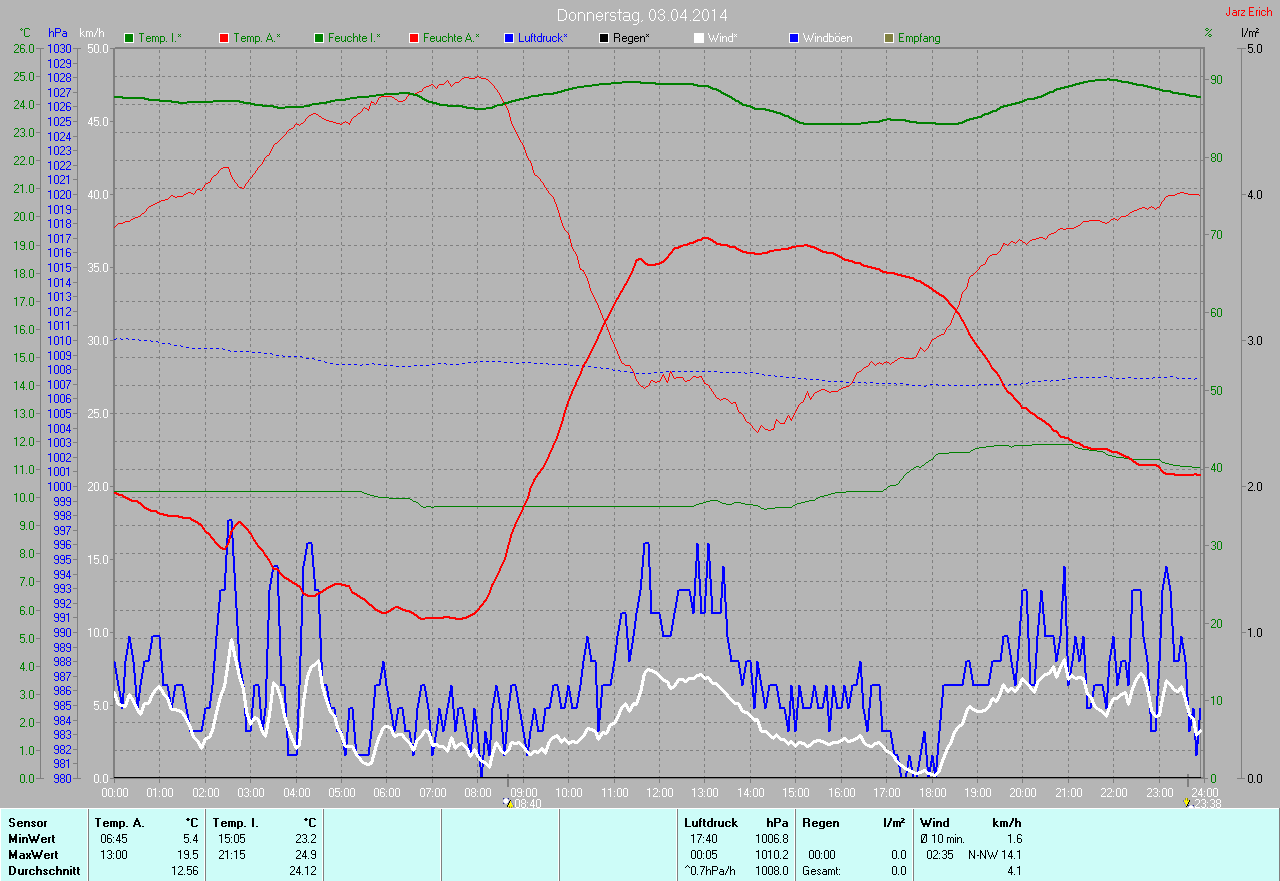Select the "Windböen" legend label
The image size is (1280, 881).
tap(828, 38)
